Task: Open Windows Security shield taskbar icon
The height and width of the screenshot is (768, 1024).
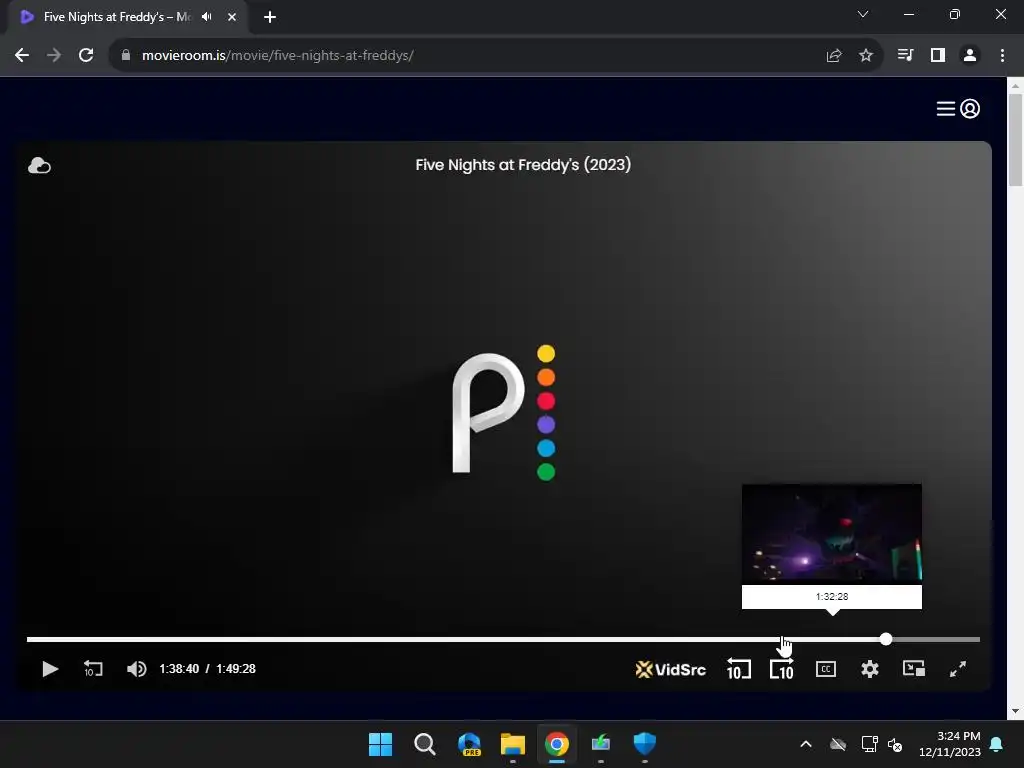Action: (x=645, y=744)
